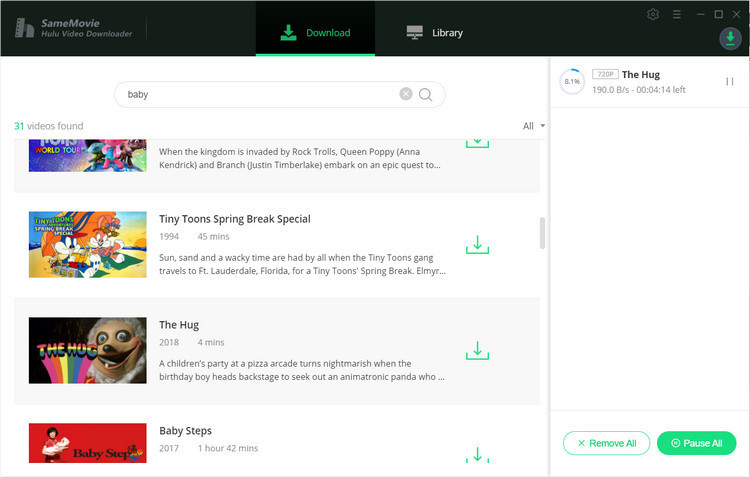Click the 'Baby Steps' title
This screenshot has width=750, height=477.
tap(186, 431)
